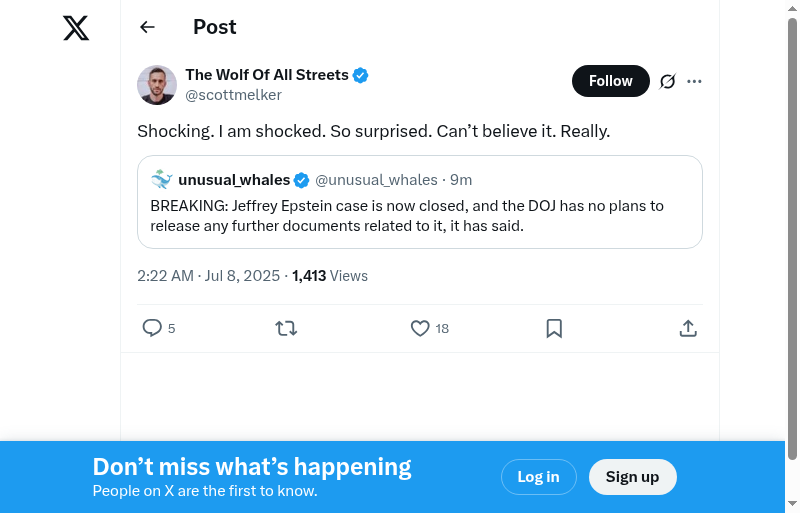Follow The Wolf Of All Streets
800x513 pixels.
click(610, 81)
